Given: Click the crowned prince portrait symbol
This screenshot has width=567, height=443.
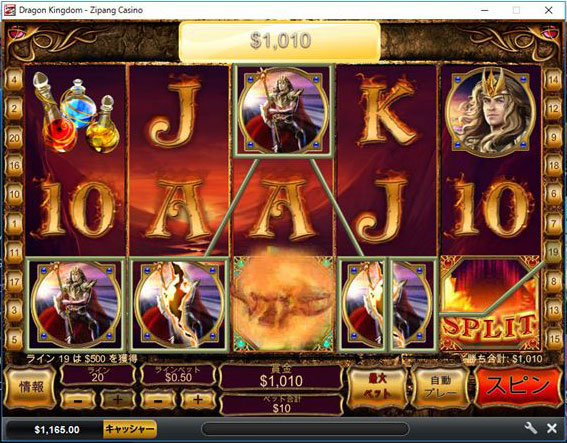Looking at the screenshot, I should coord(490,111).
